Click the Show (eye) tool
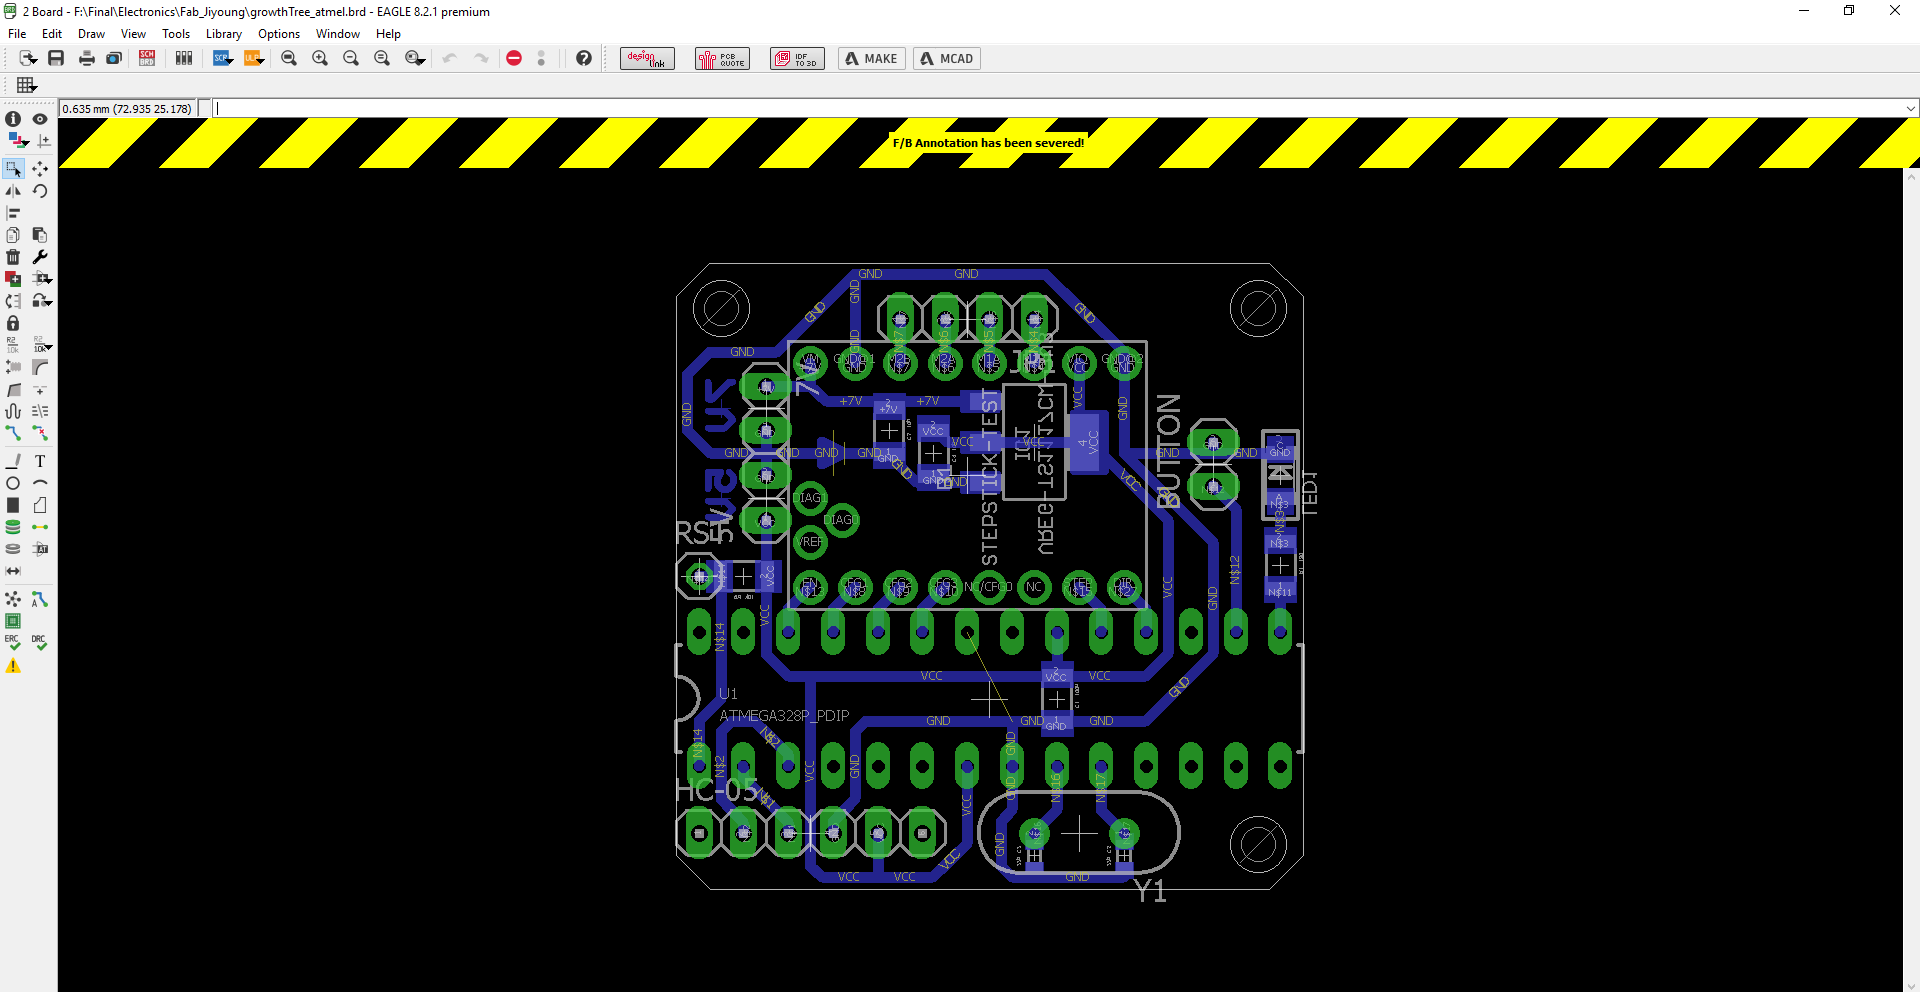The width and height of the screenshot is (1920, 992). tap(40, 119)
